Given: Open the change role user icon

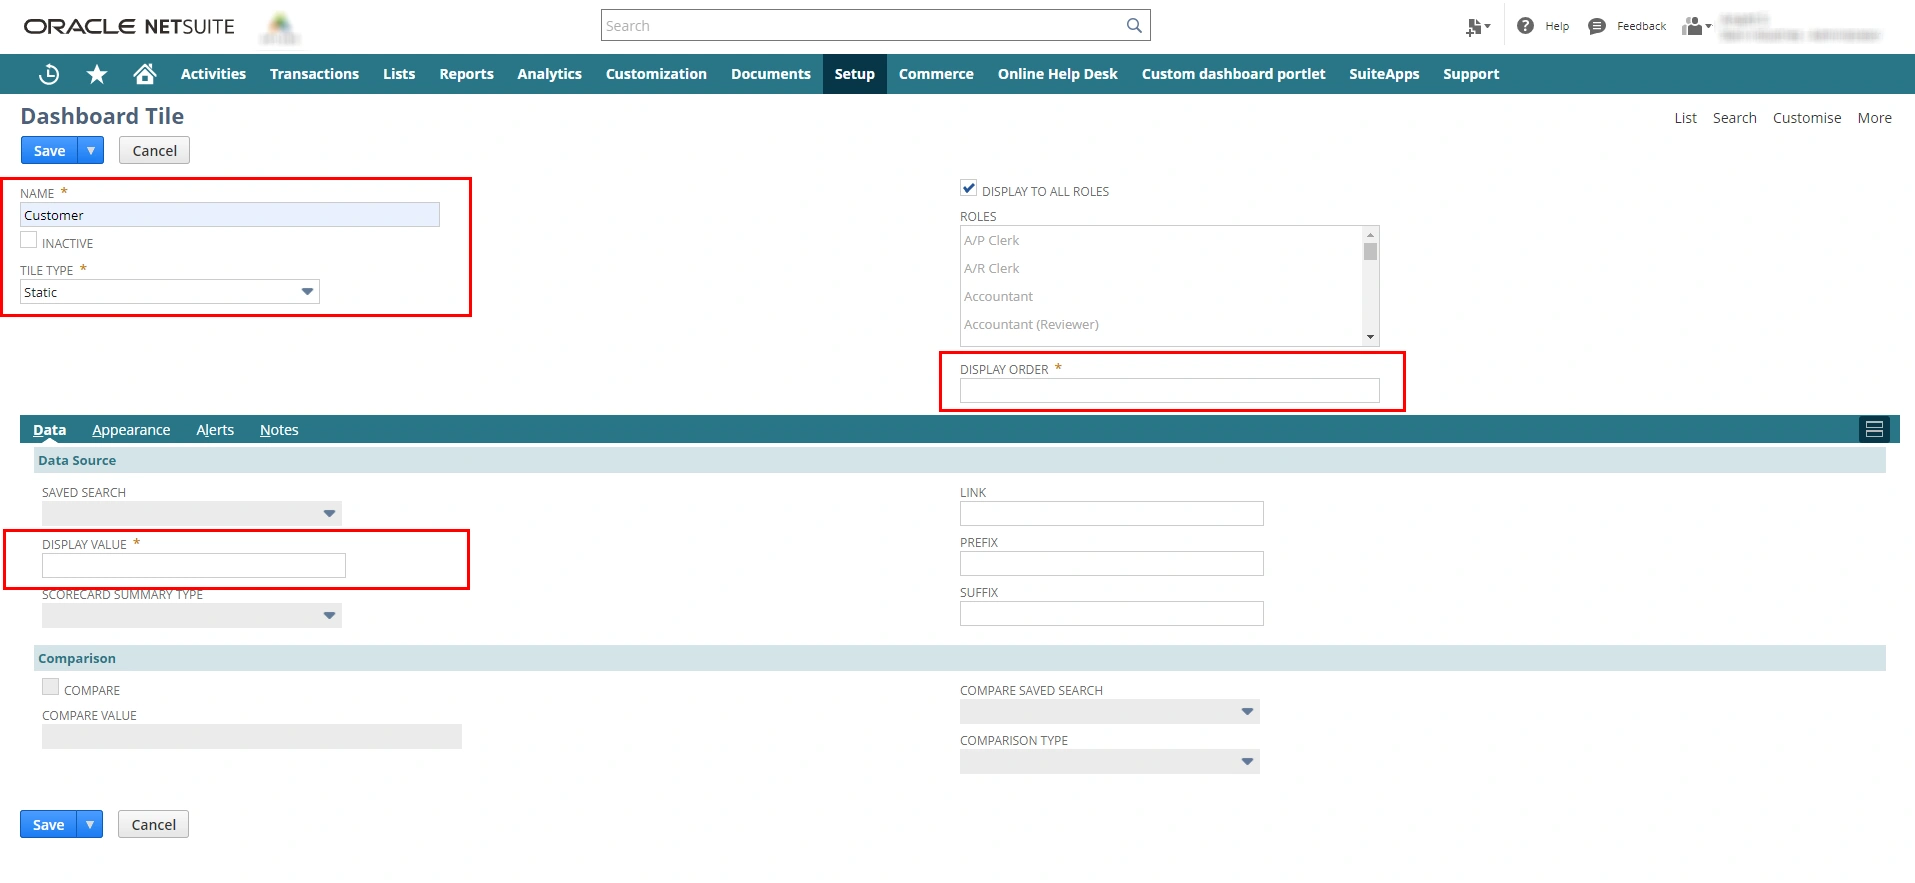Looking at the screenshot, I should tap(1696, 26).
